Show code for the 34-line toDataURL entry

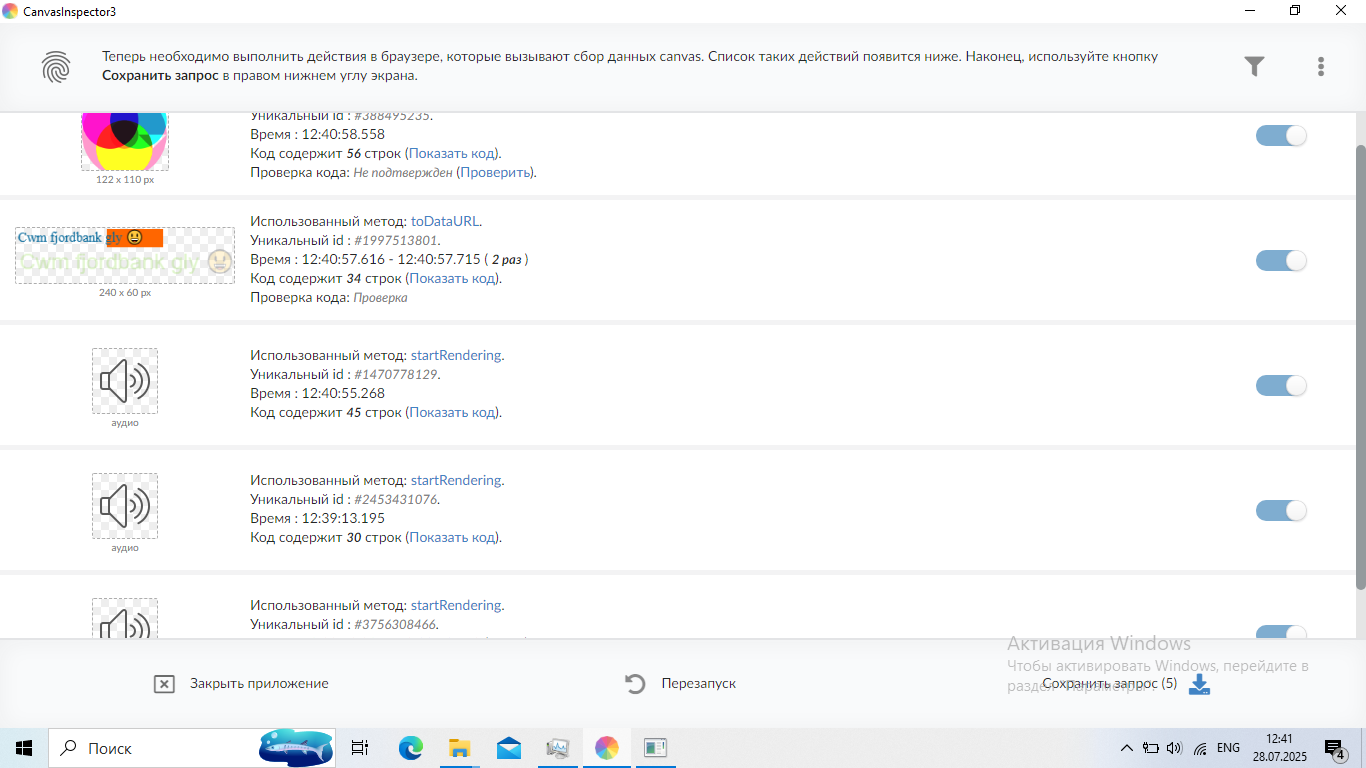pos(452,278)
